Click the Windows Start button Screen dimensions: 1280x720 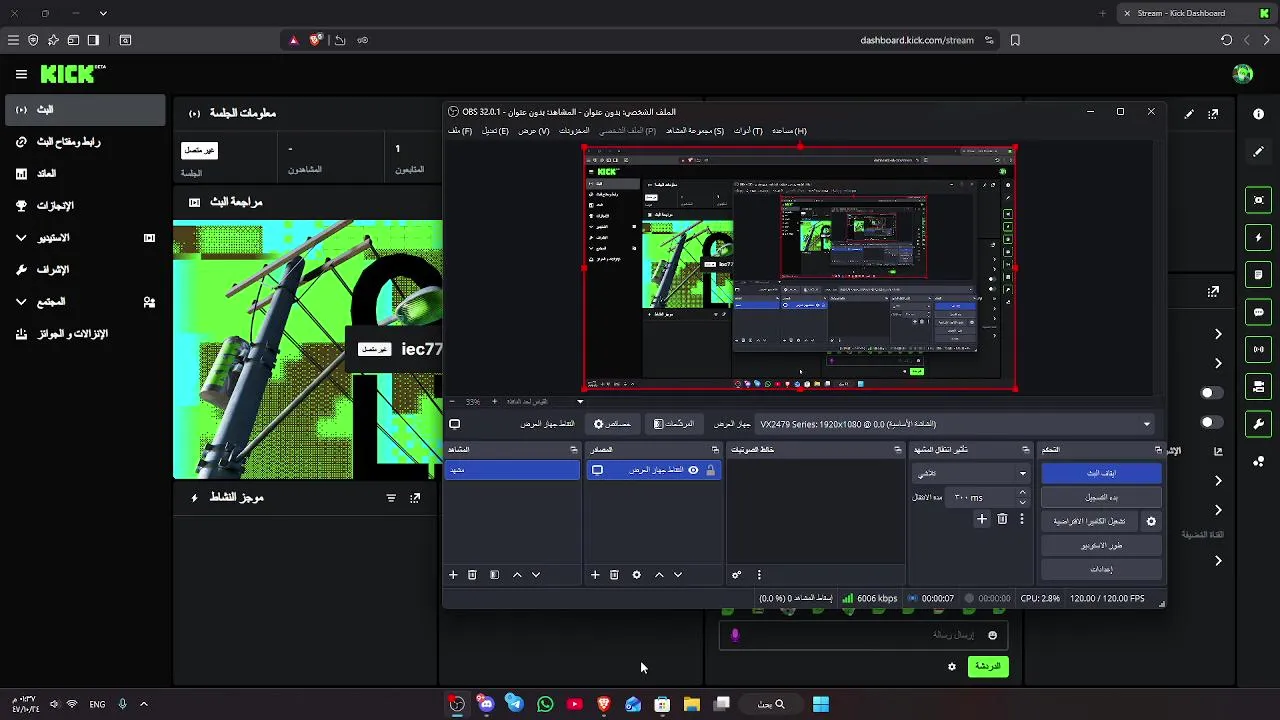821,704
